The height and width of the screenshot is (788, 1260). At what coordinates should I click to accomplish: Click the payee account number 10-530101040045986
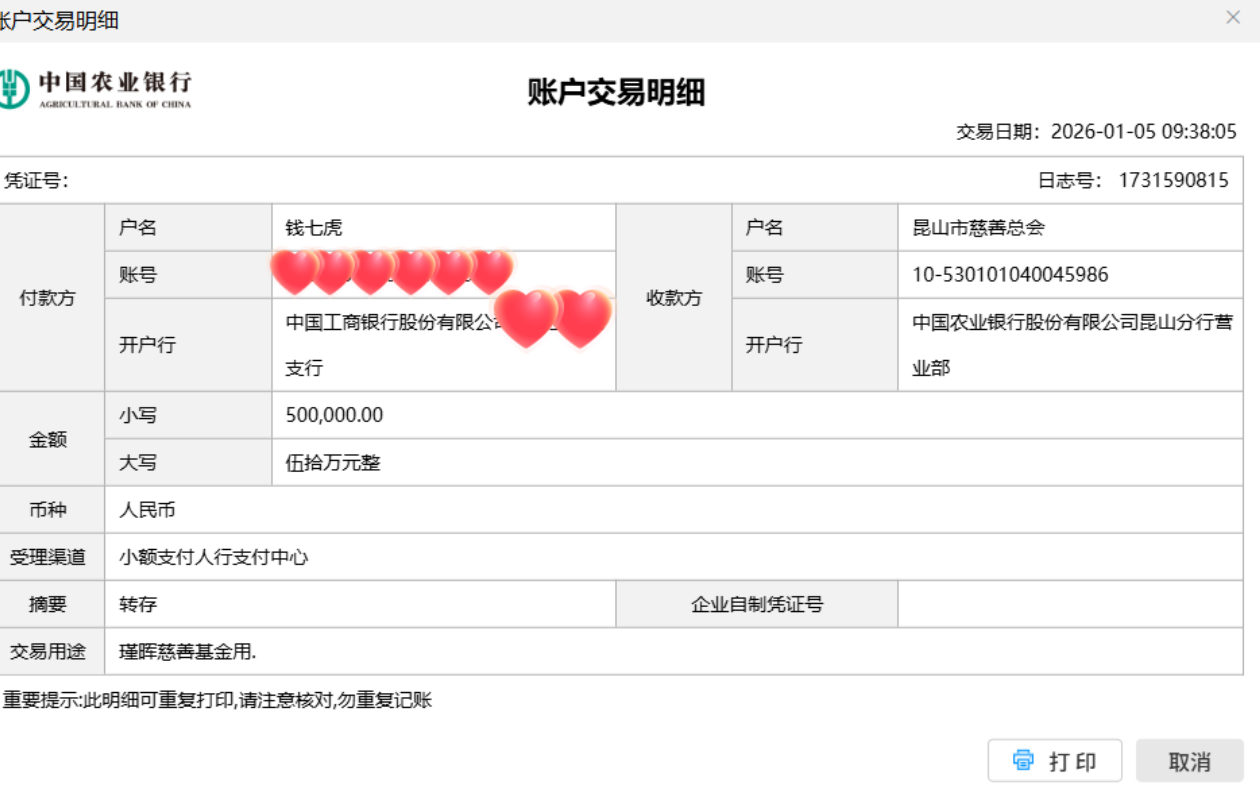click(1010, 275)
